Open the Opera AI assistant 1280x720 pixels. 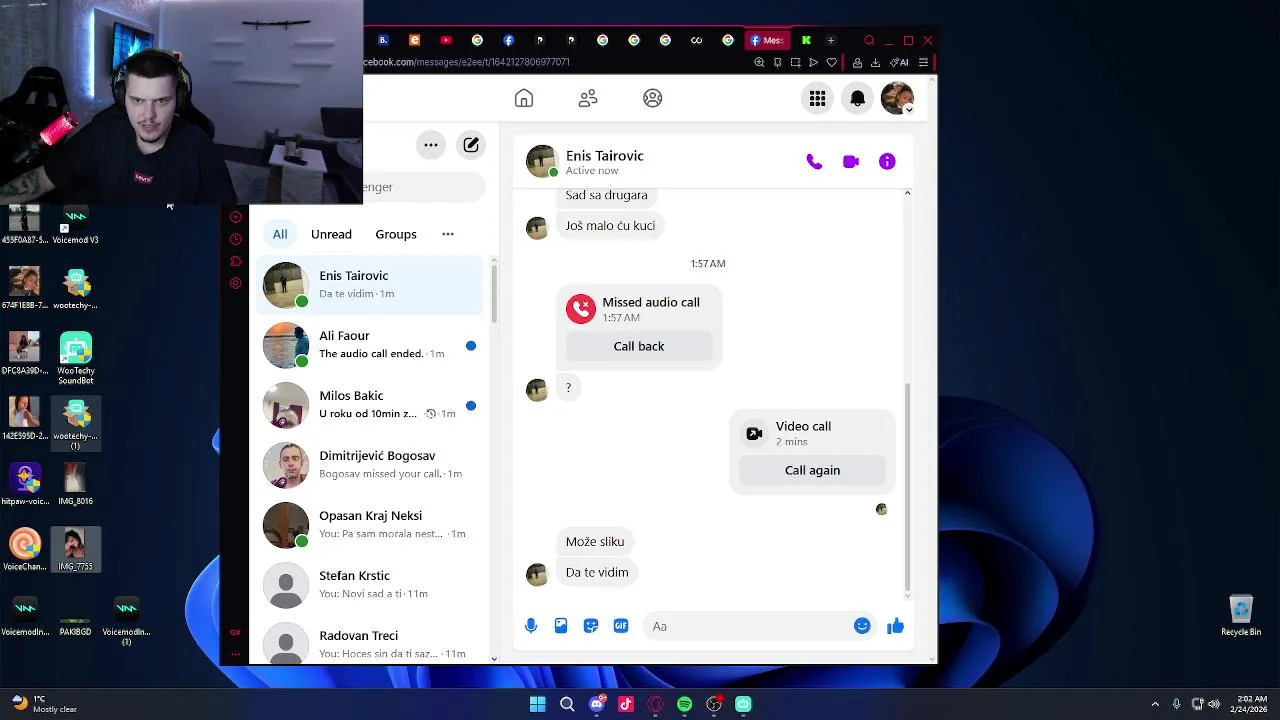[899, 62]
